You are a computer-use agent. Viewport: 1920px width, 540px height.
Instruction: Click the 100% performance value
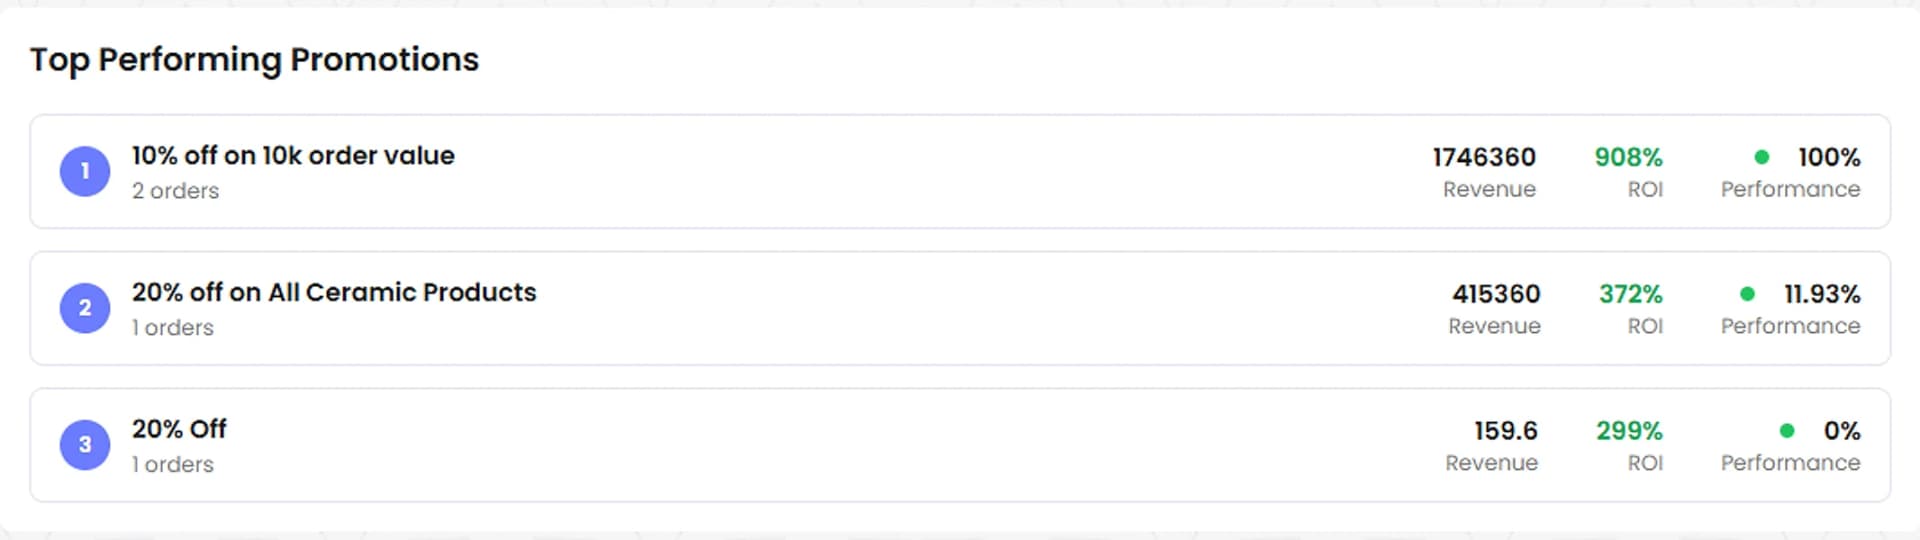(x=1829, y=158)
